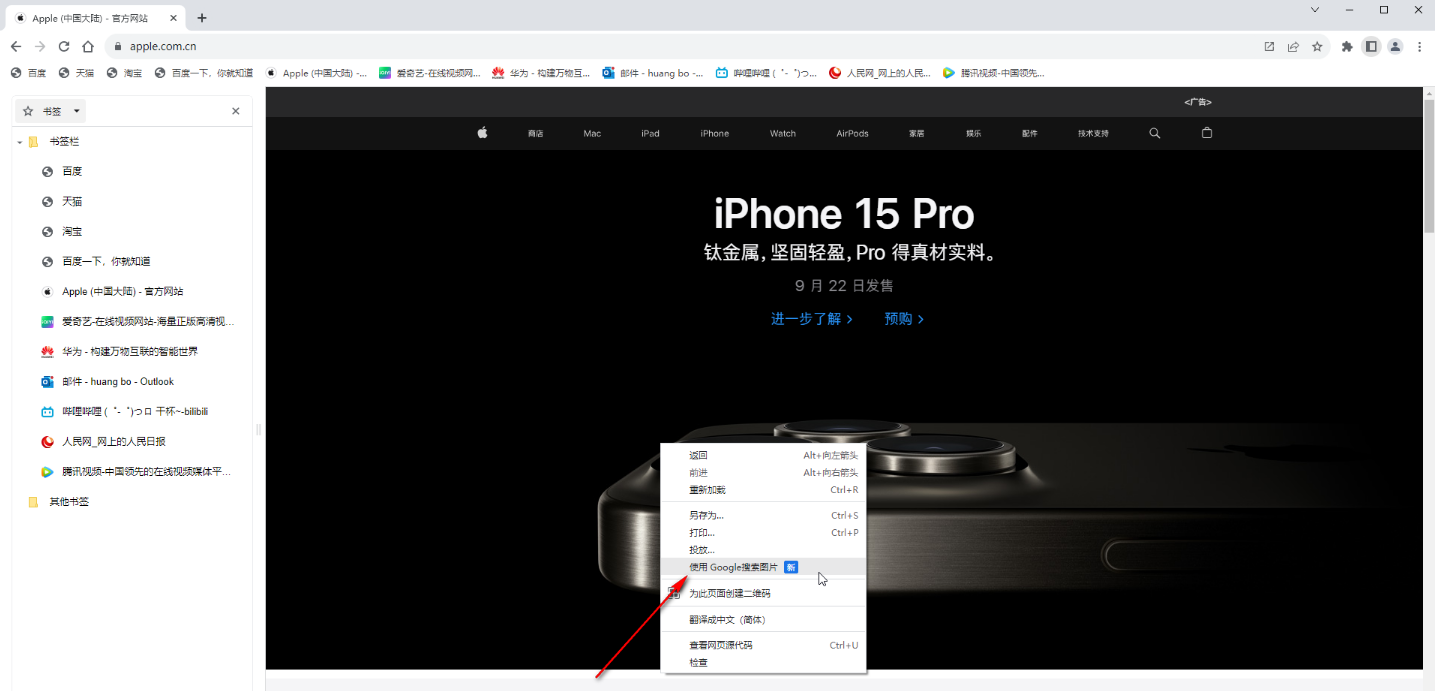Choose 翻译成中文（简体） in the context menu
This screenshot has height=691, width=1435.
tap(764, 619)
